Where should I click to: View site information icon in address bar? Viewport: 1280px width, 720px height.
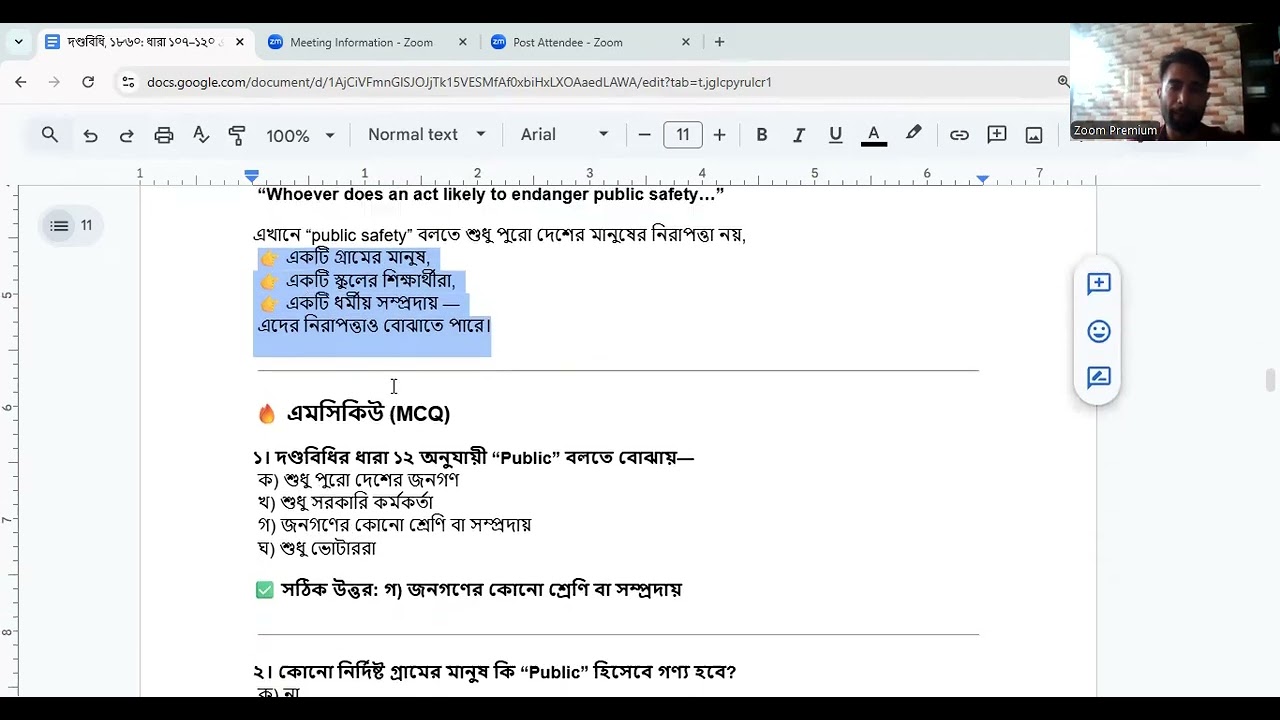point(127,82)
